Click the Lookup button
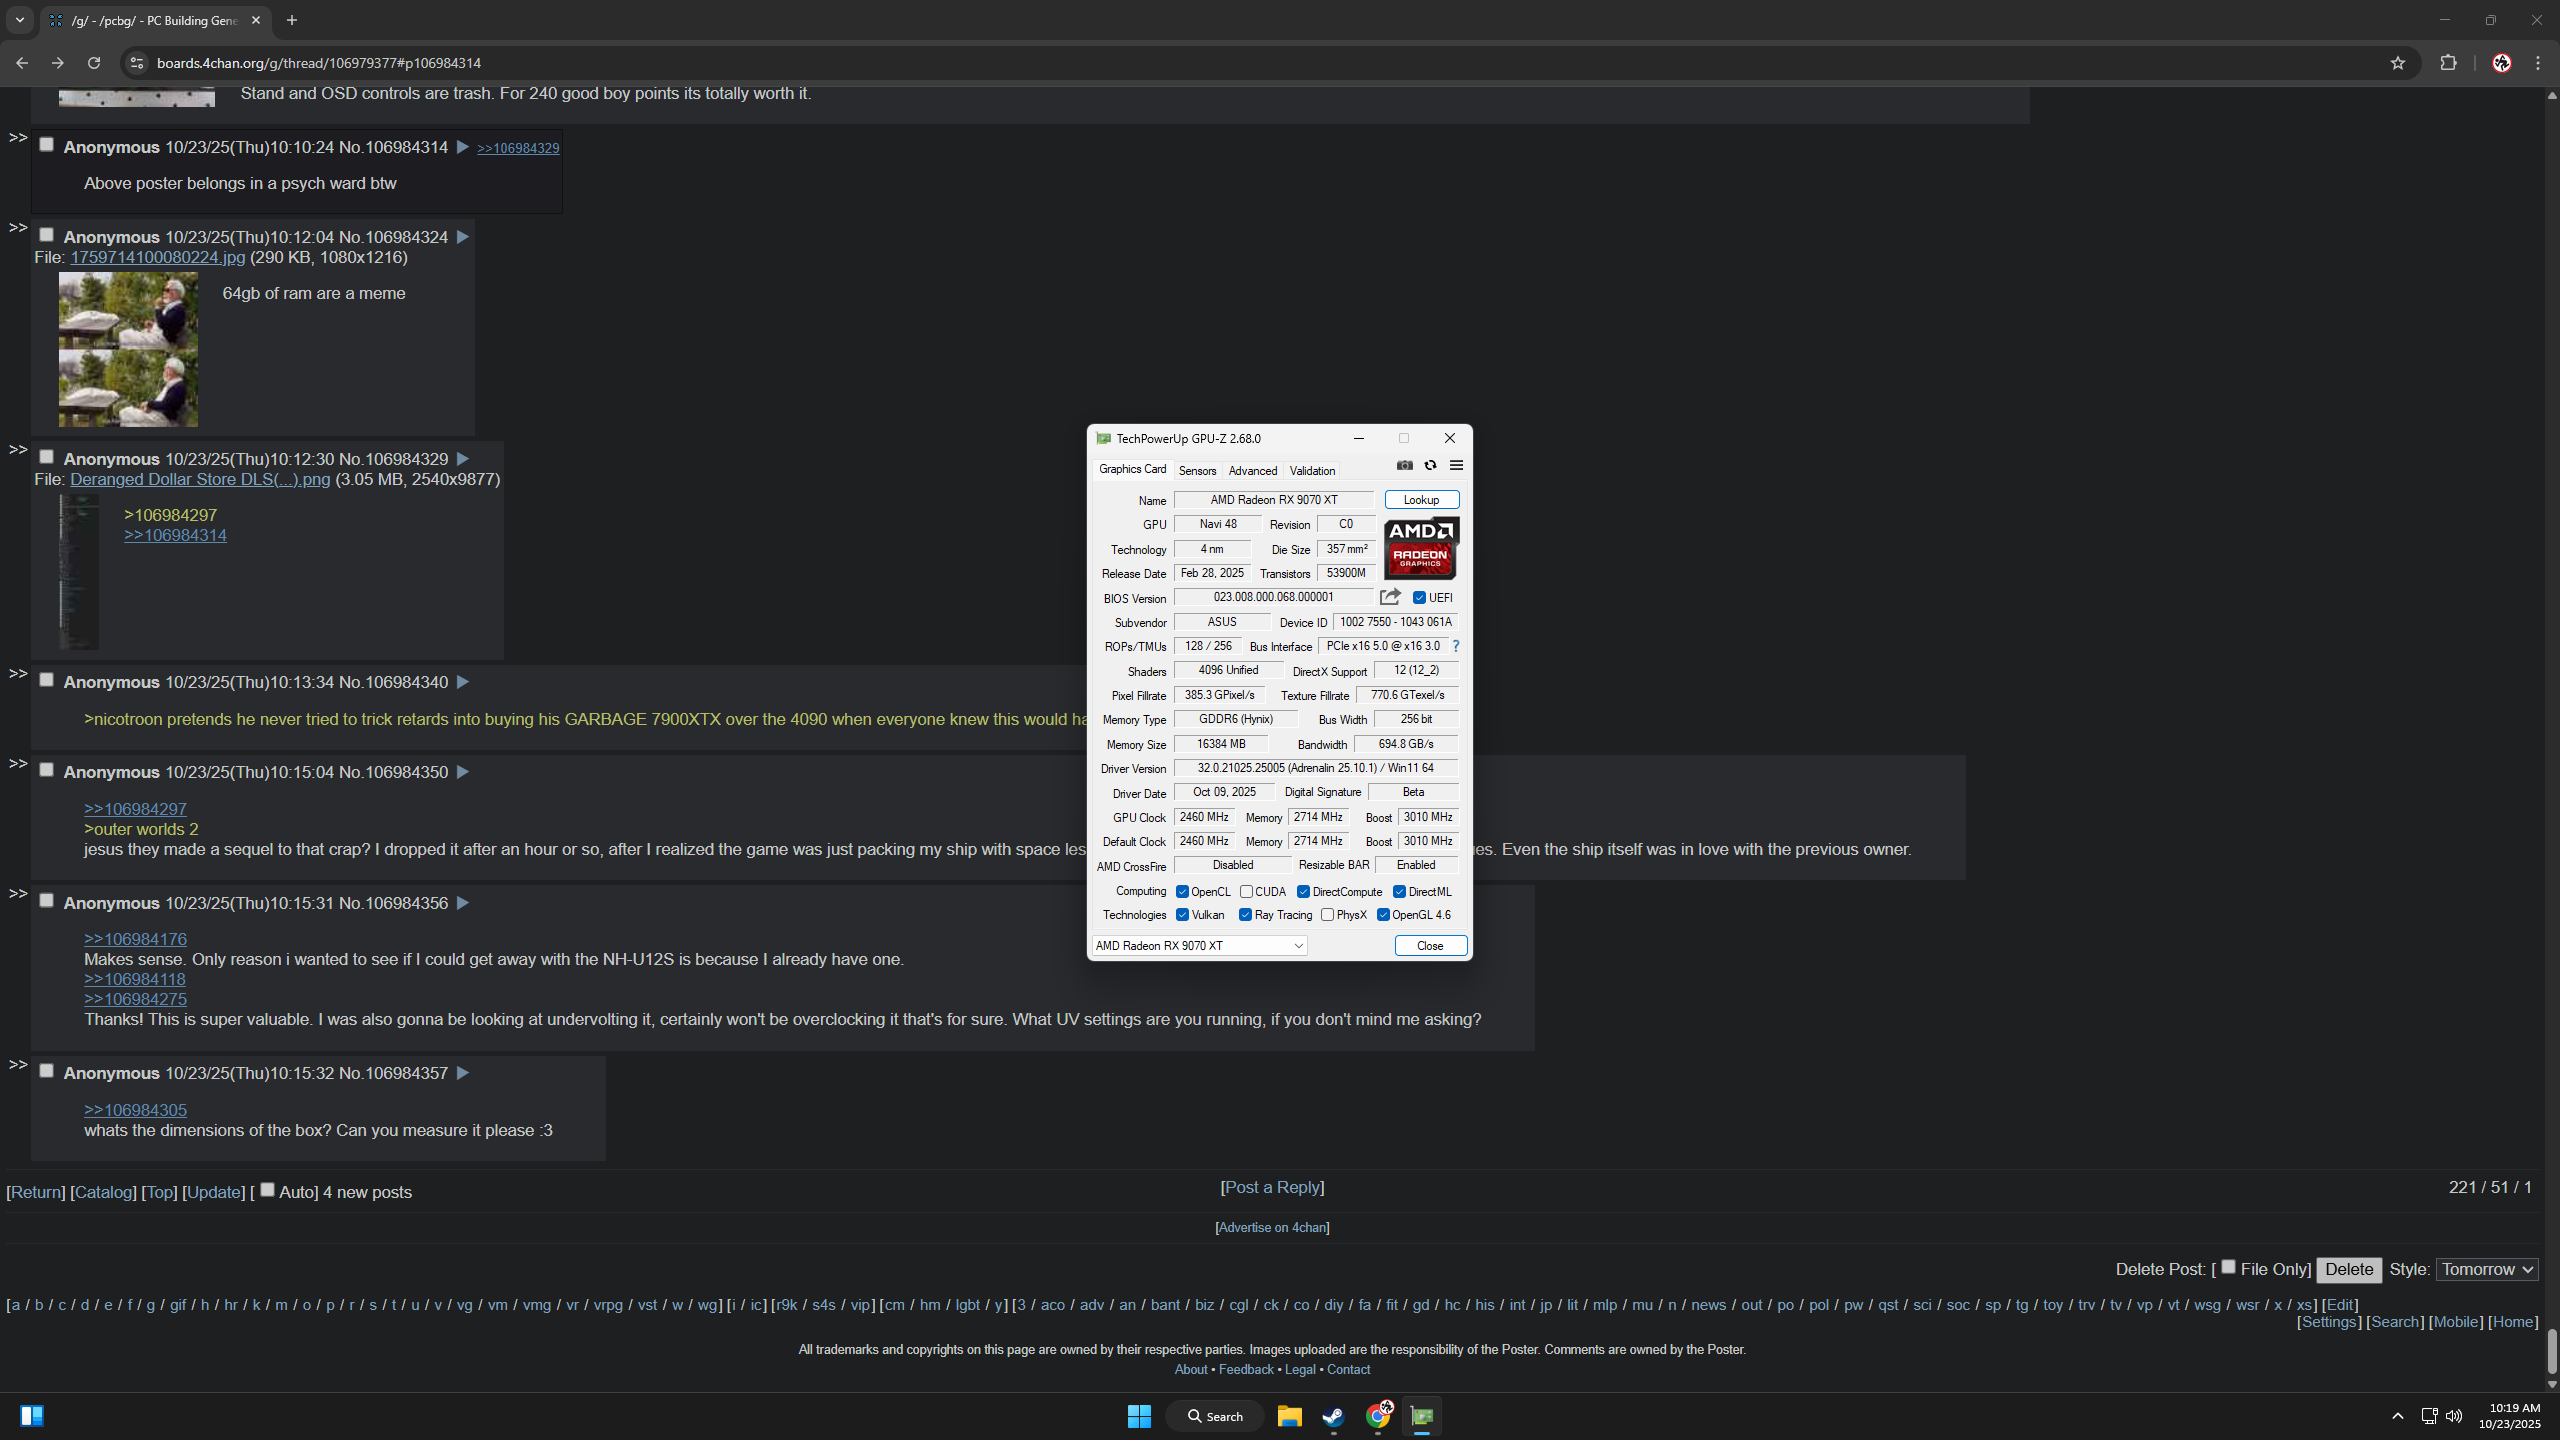The height and width of the screenshot is (1440, 2560). pyautogui.click(x=1421, y=500)
